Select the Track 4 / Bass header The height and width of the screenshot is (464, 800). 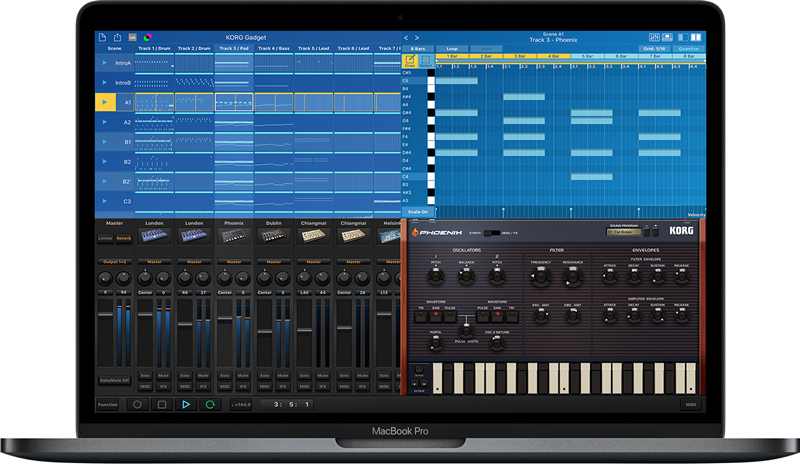coord(273,48)
